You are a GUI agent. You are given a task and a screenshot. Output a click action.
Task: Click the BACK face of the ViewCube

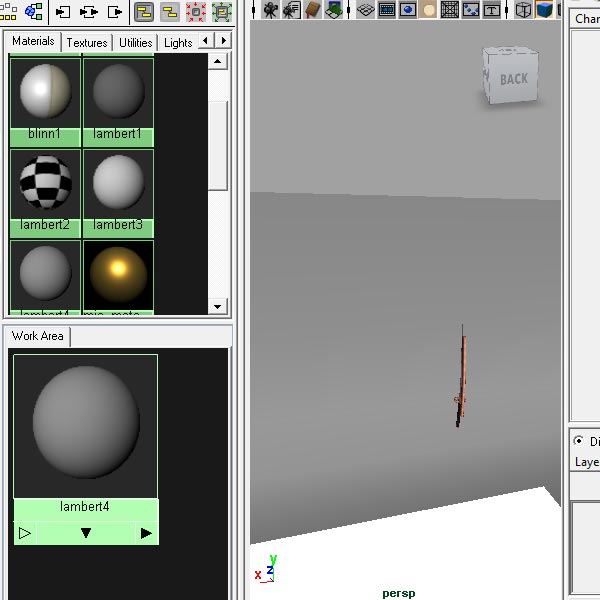coord(514,79)
